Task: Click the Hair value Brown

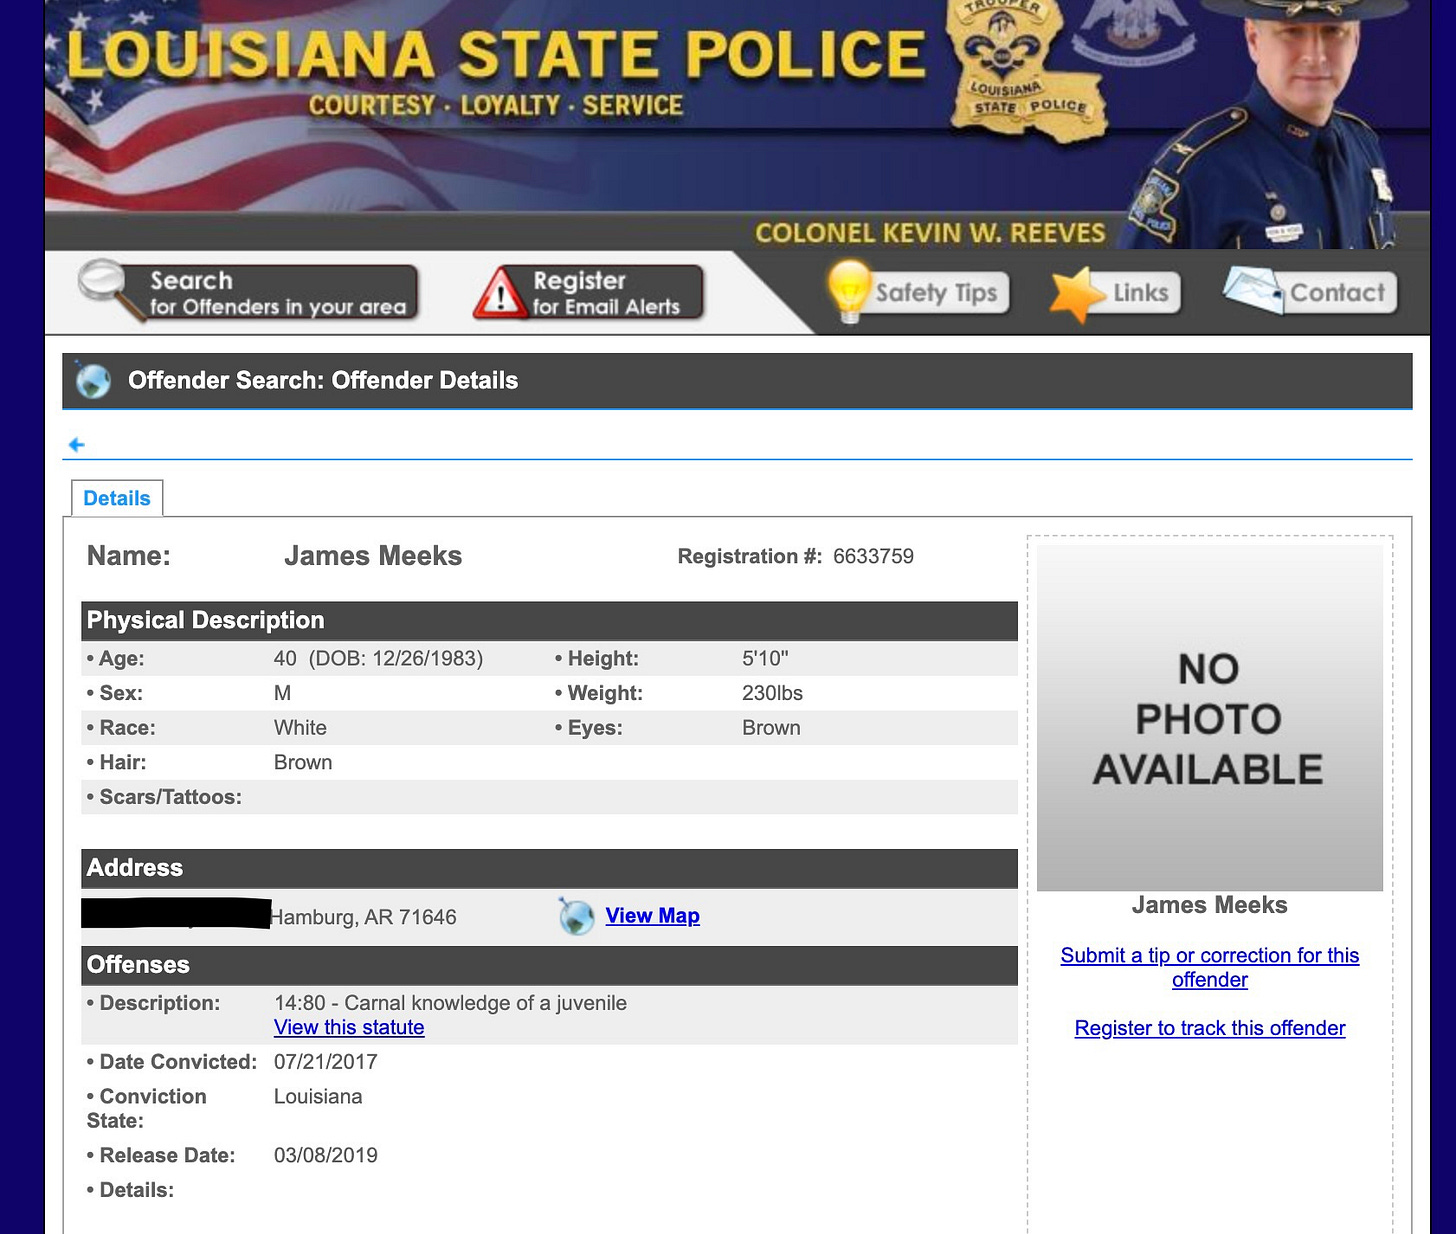Action: click(303, 762)
